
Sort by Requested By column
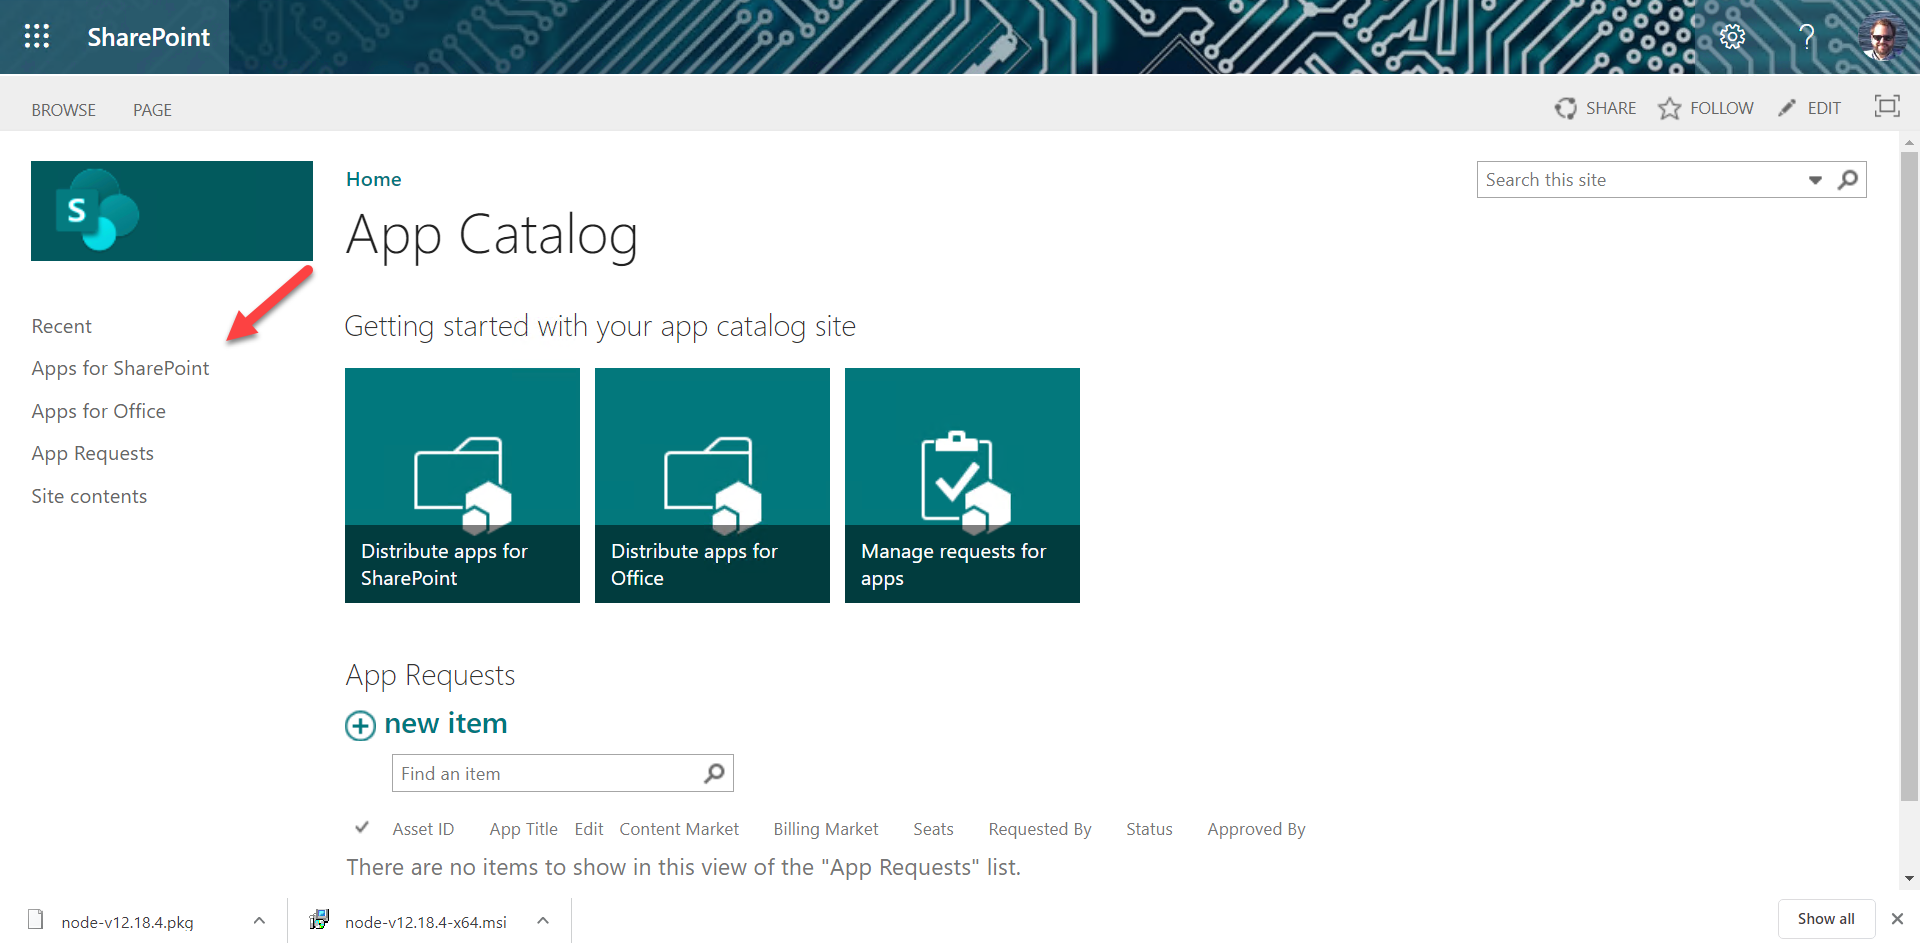coord(1040,829)
